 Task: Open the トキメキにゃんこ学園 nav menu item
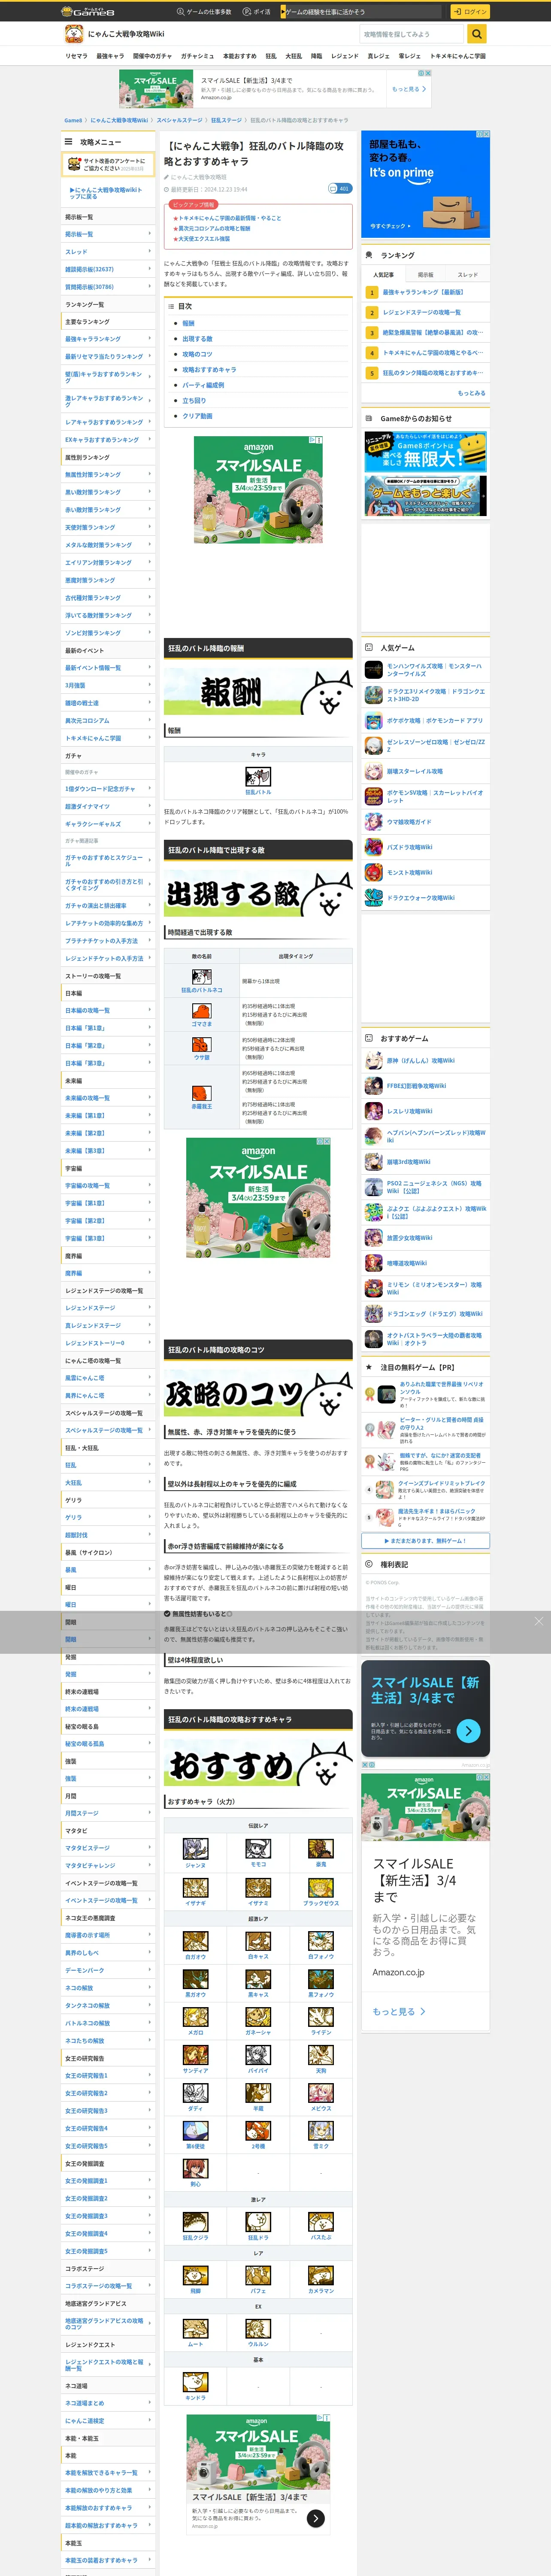[x=457, y=56]
